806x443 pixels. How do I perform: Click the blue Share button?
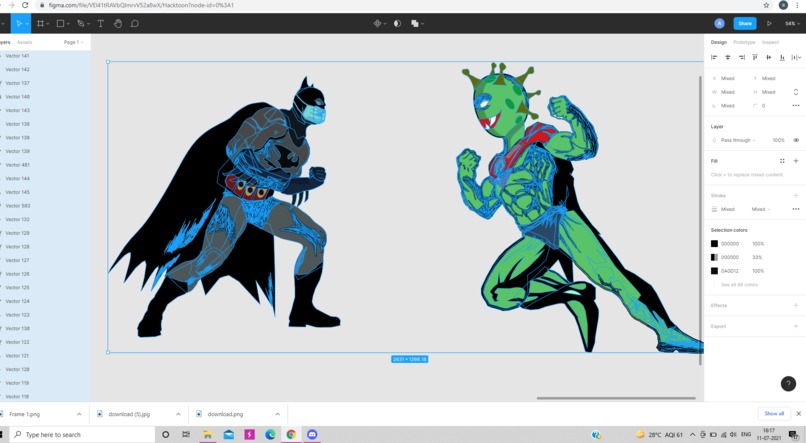(745, 24)
